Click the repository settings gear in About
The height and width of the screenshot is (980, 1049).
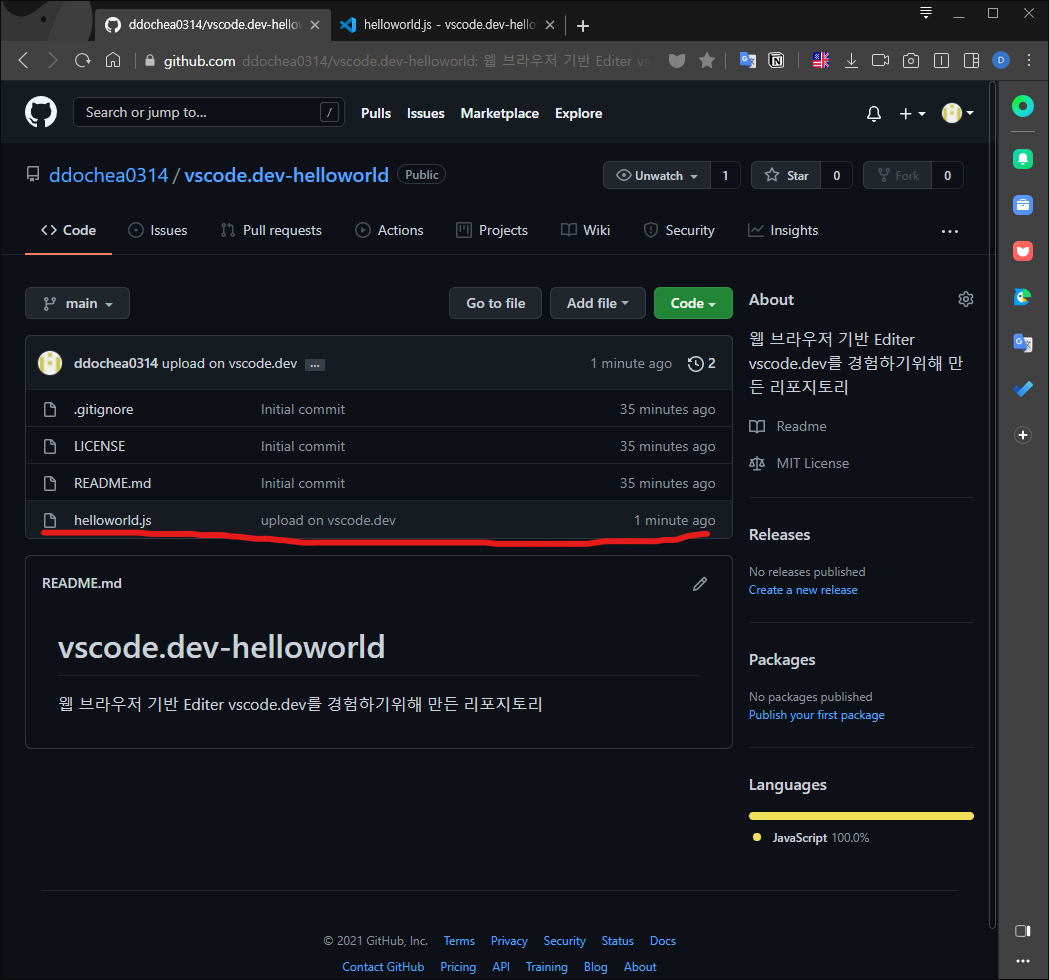pyautogui.click(x=965, y=299)
